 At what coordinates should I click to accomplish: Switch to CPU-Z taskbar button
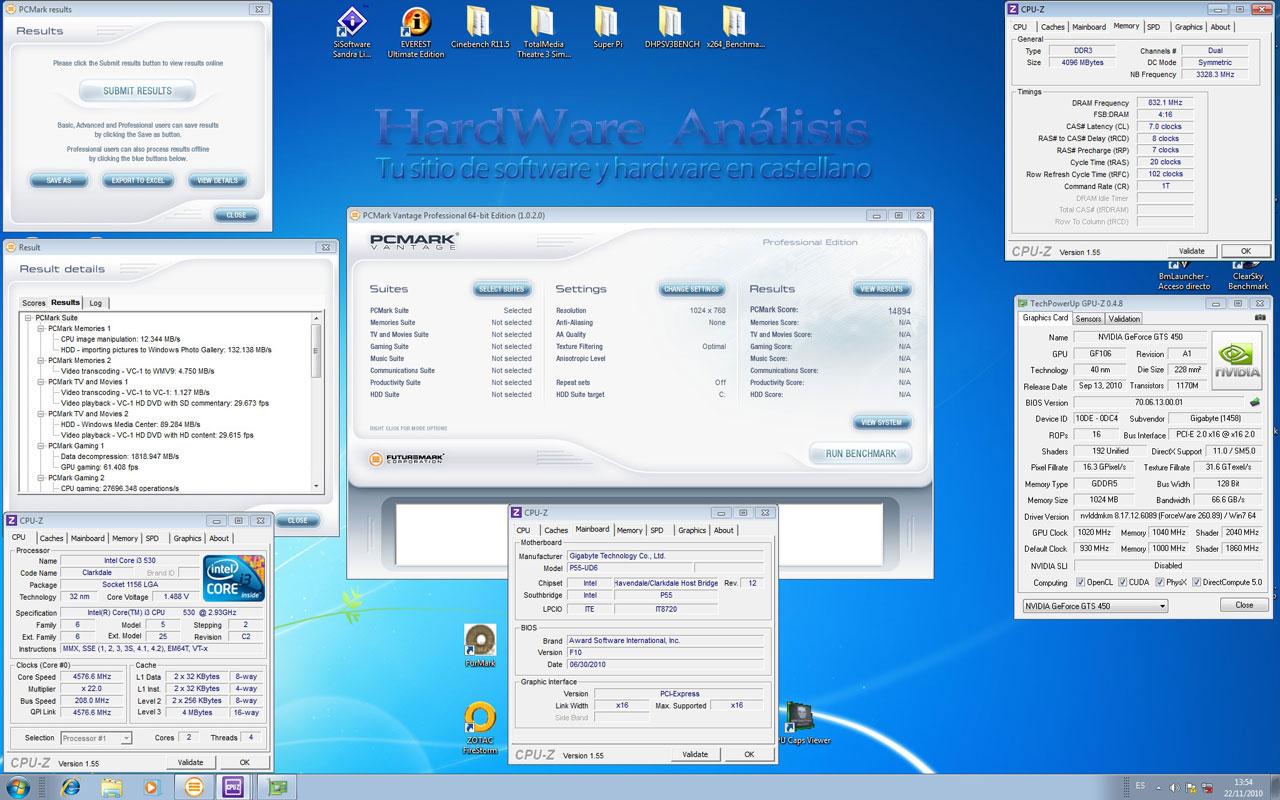tap(235, 787)
